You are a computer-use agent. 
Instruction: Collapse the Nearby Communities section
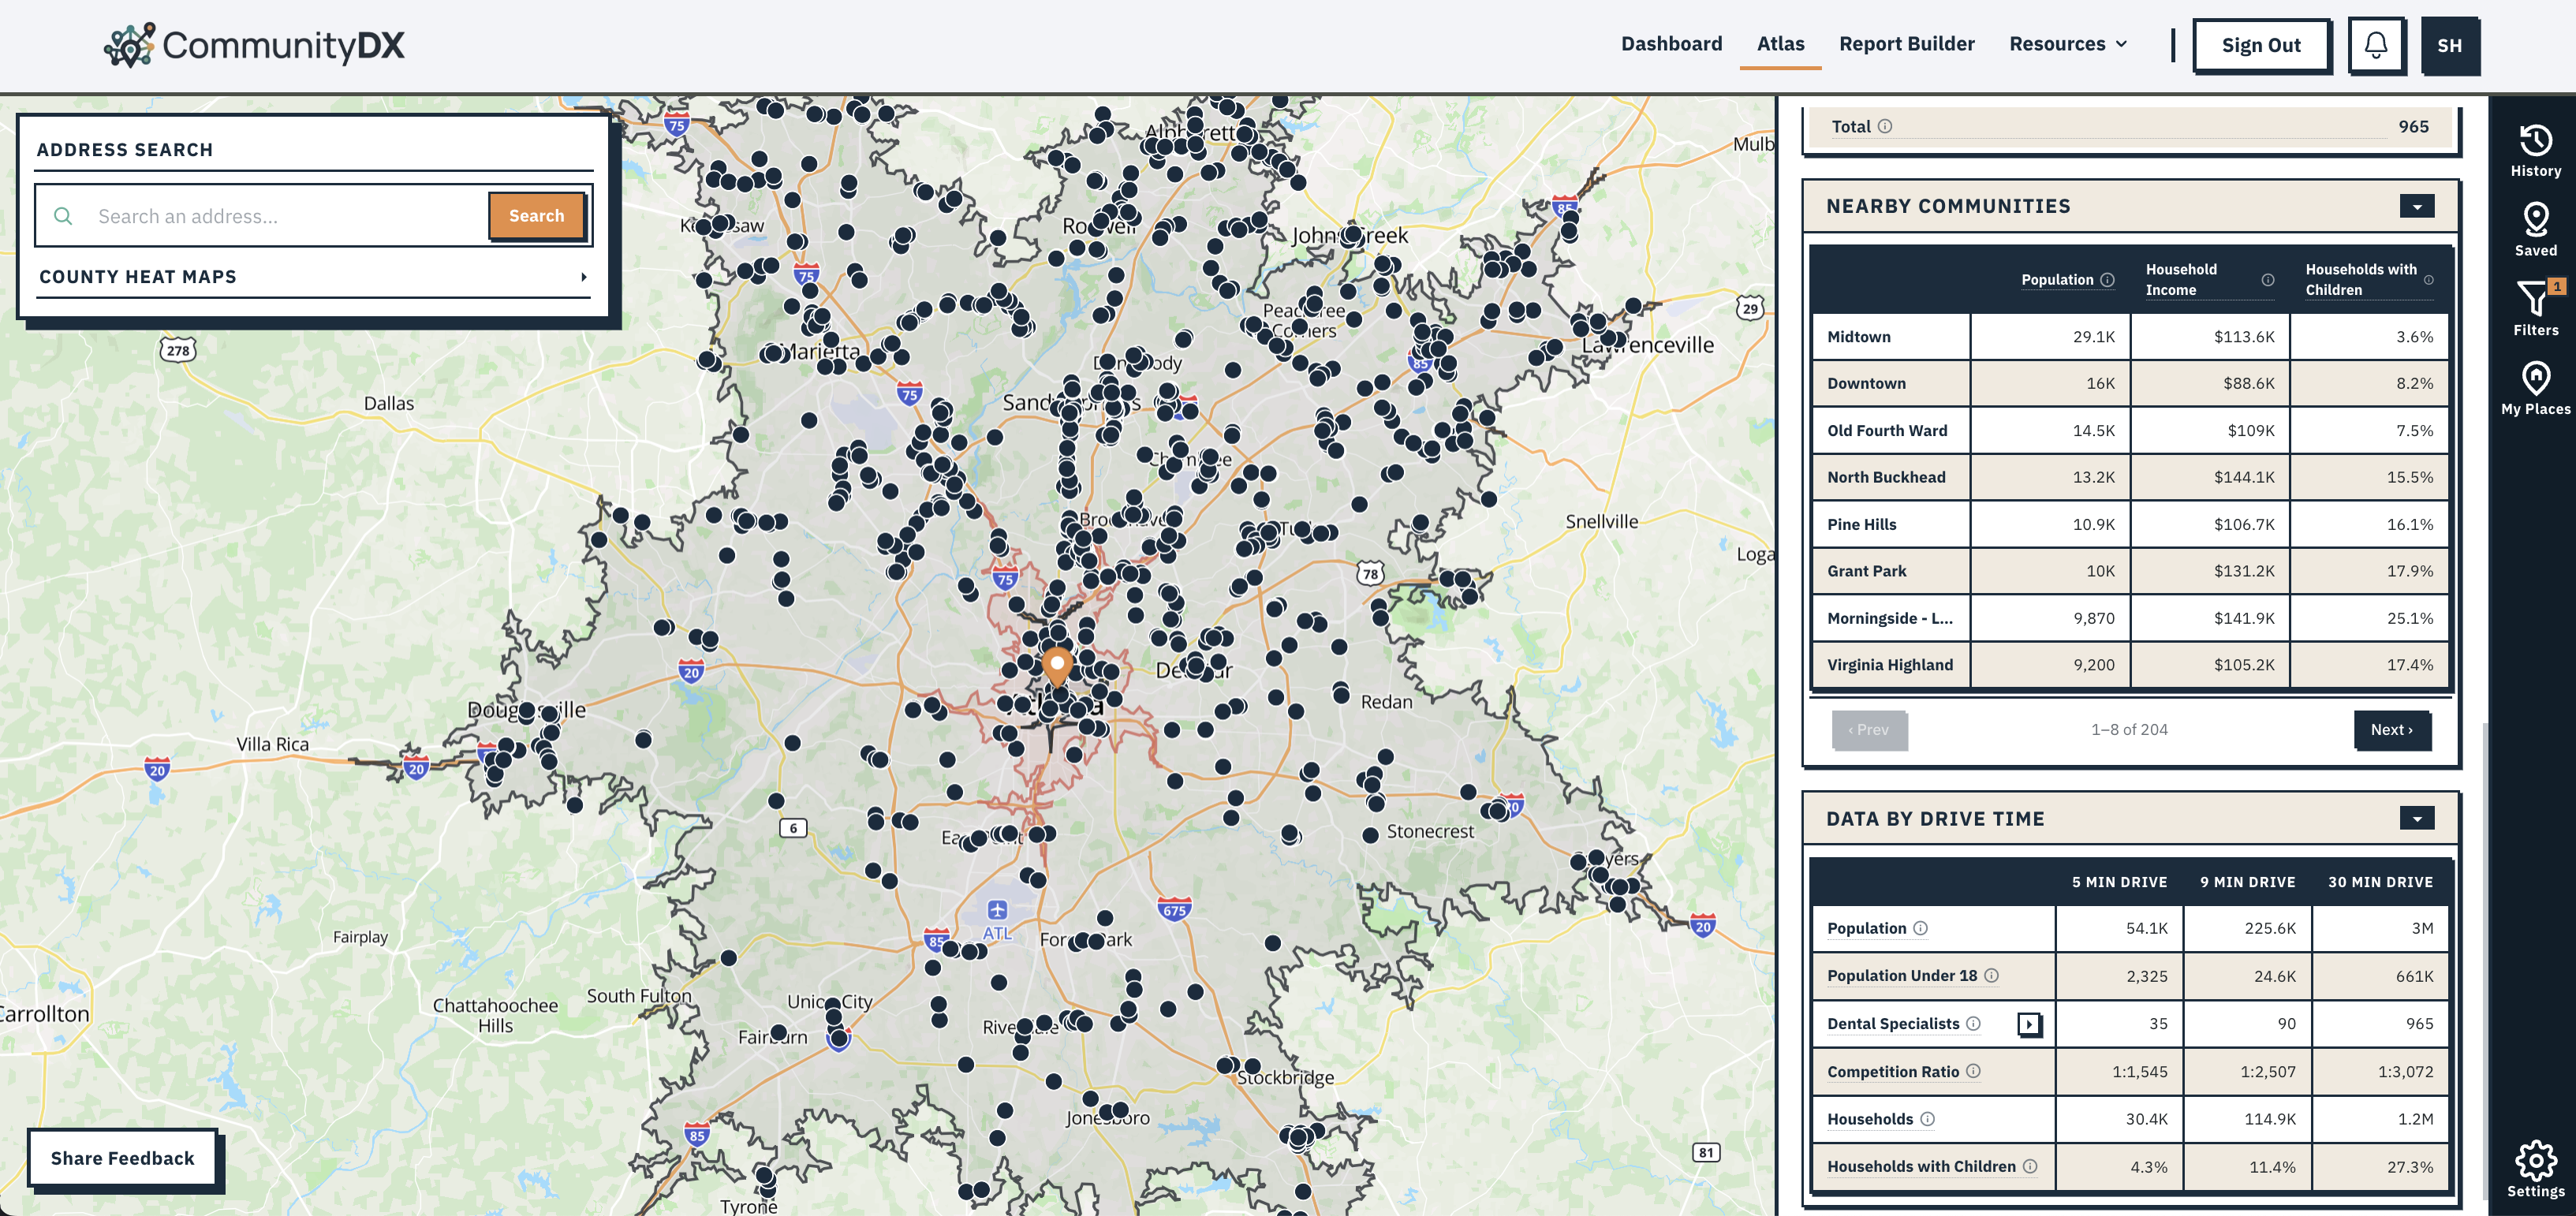2417,206
